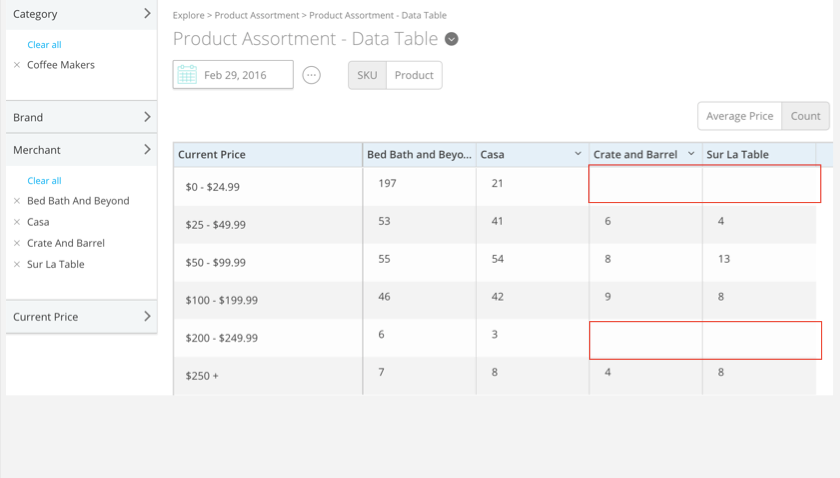Switch to SKU view
This screenshot has height=478, width=840.
coord(367,75)
